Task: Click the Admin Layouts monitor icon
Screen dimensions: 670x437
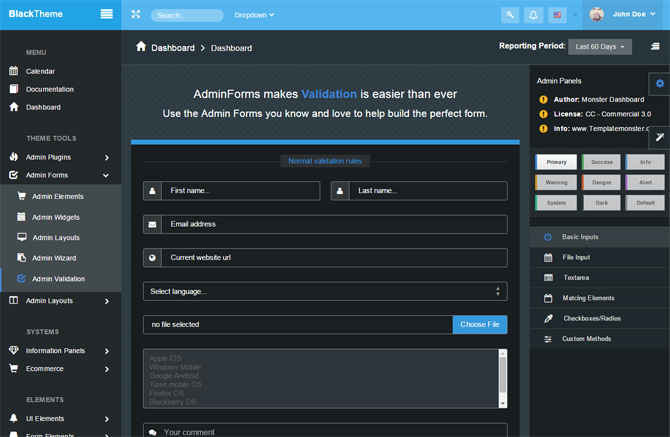Action: 21,237
